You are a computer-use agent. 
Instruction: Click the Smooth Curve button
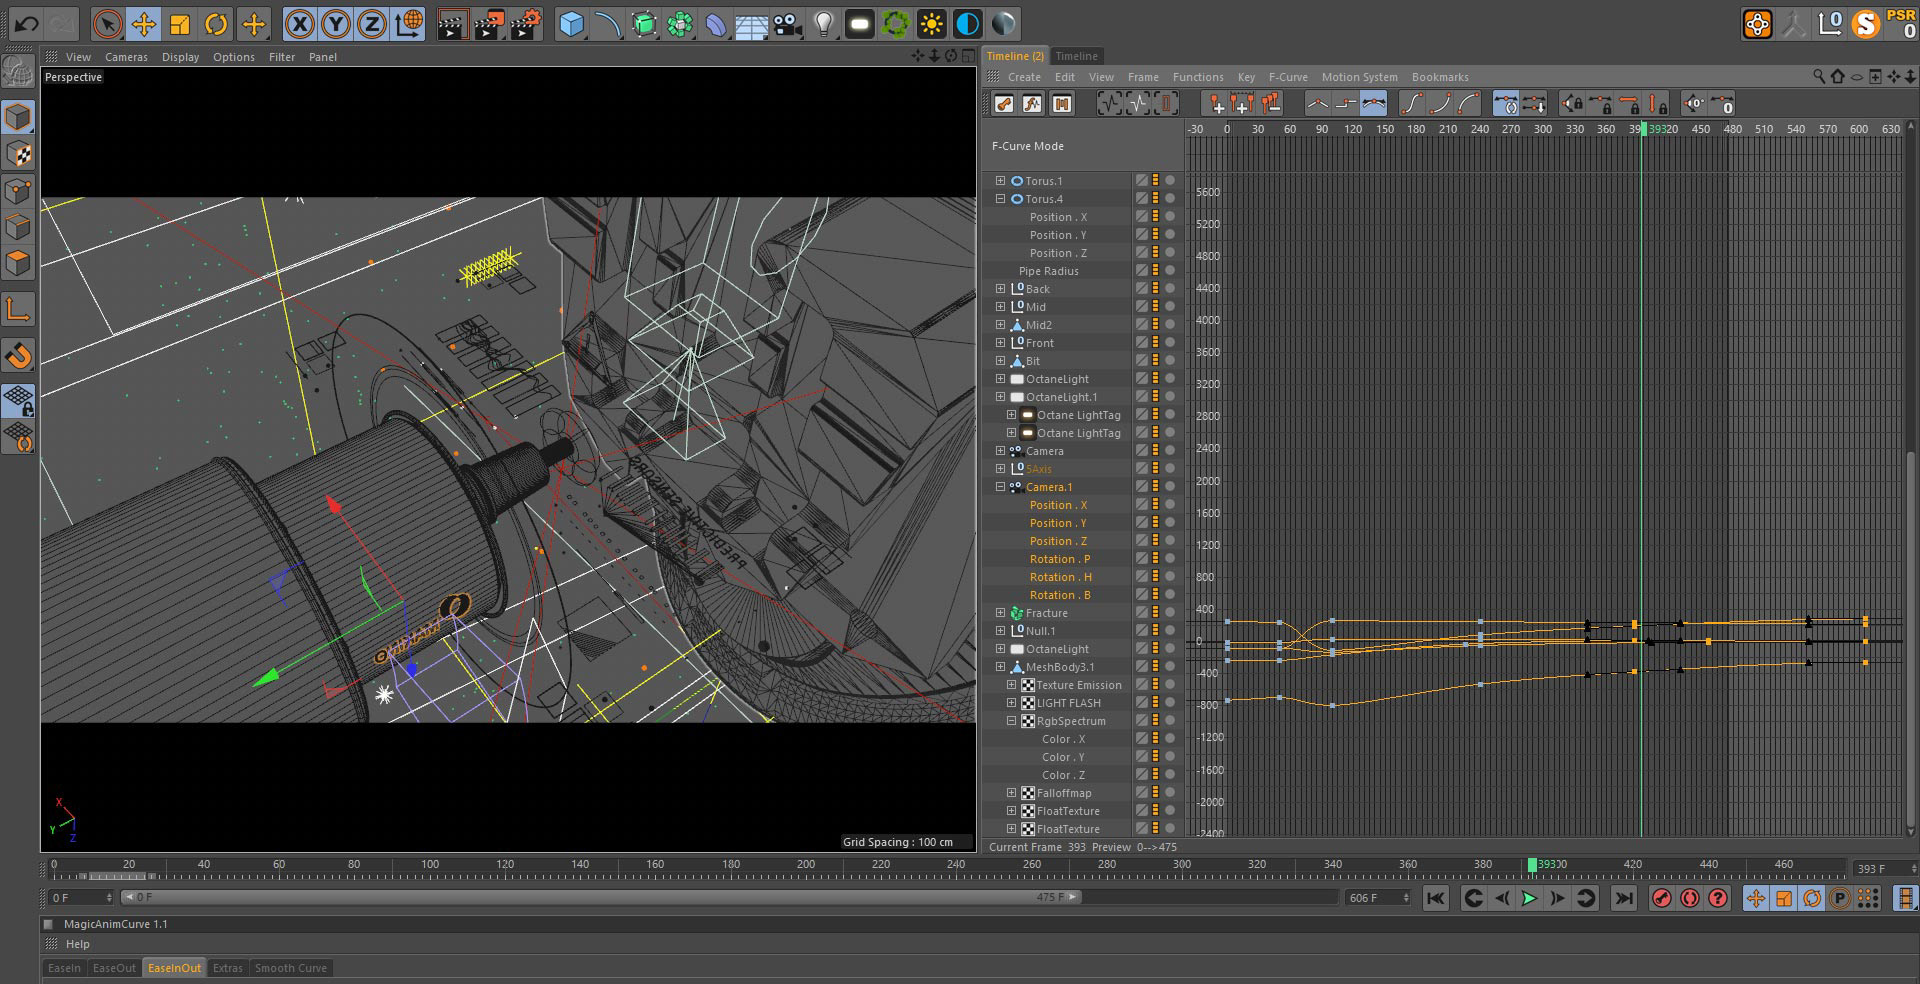click(x=290, y=968)
